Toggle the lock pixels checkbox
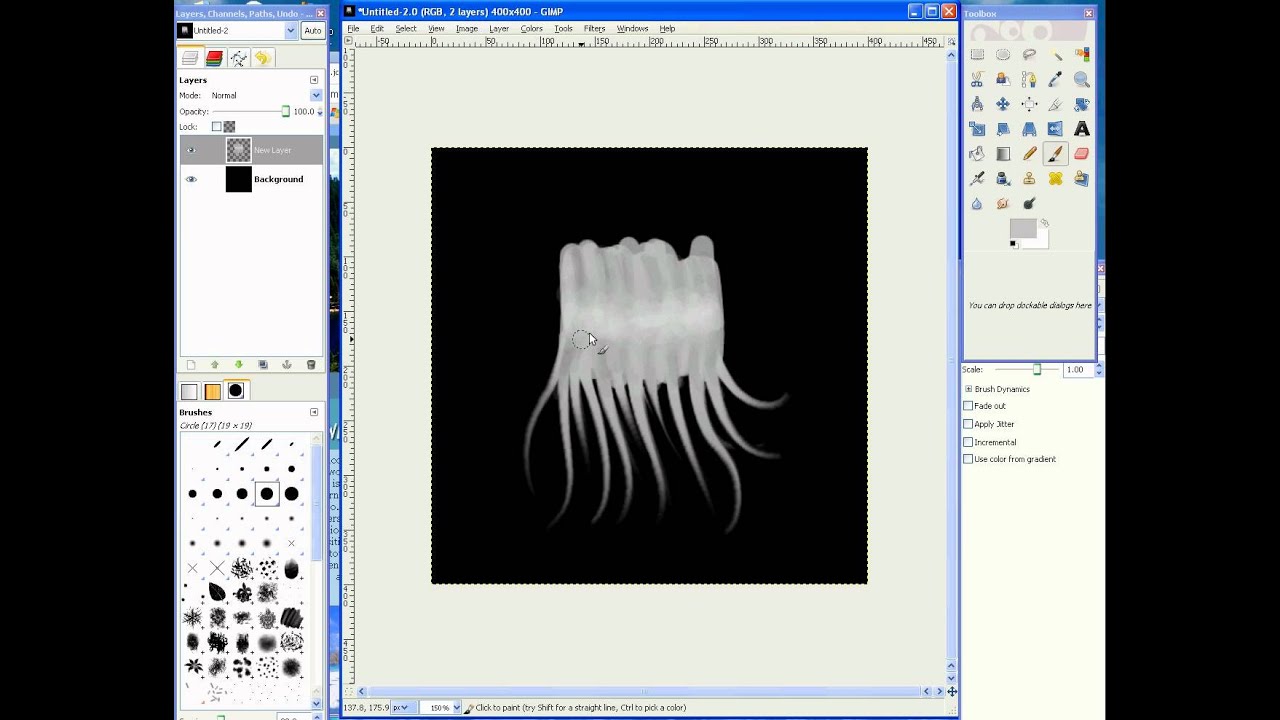1280x720 pixels. (x=216, y=127)
